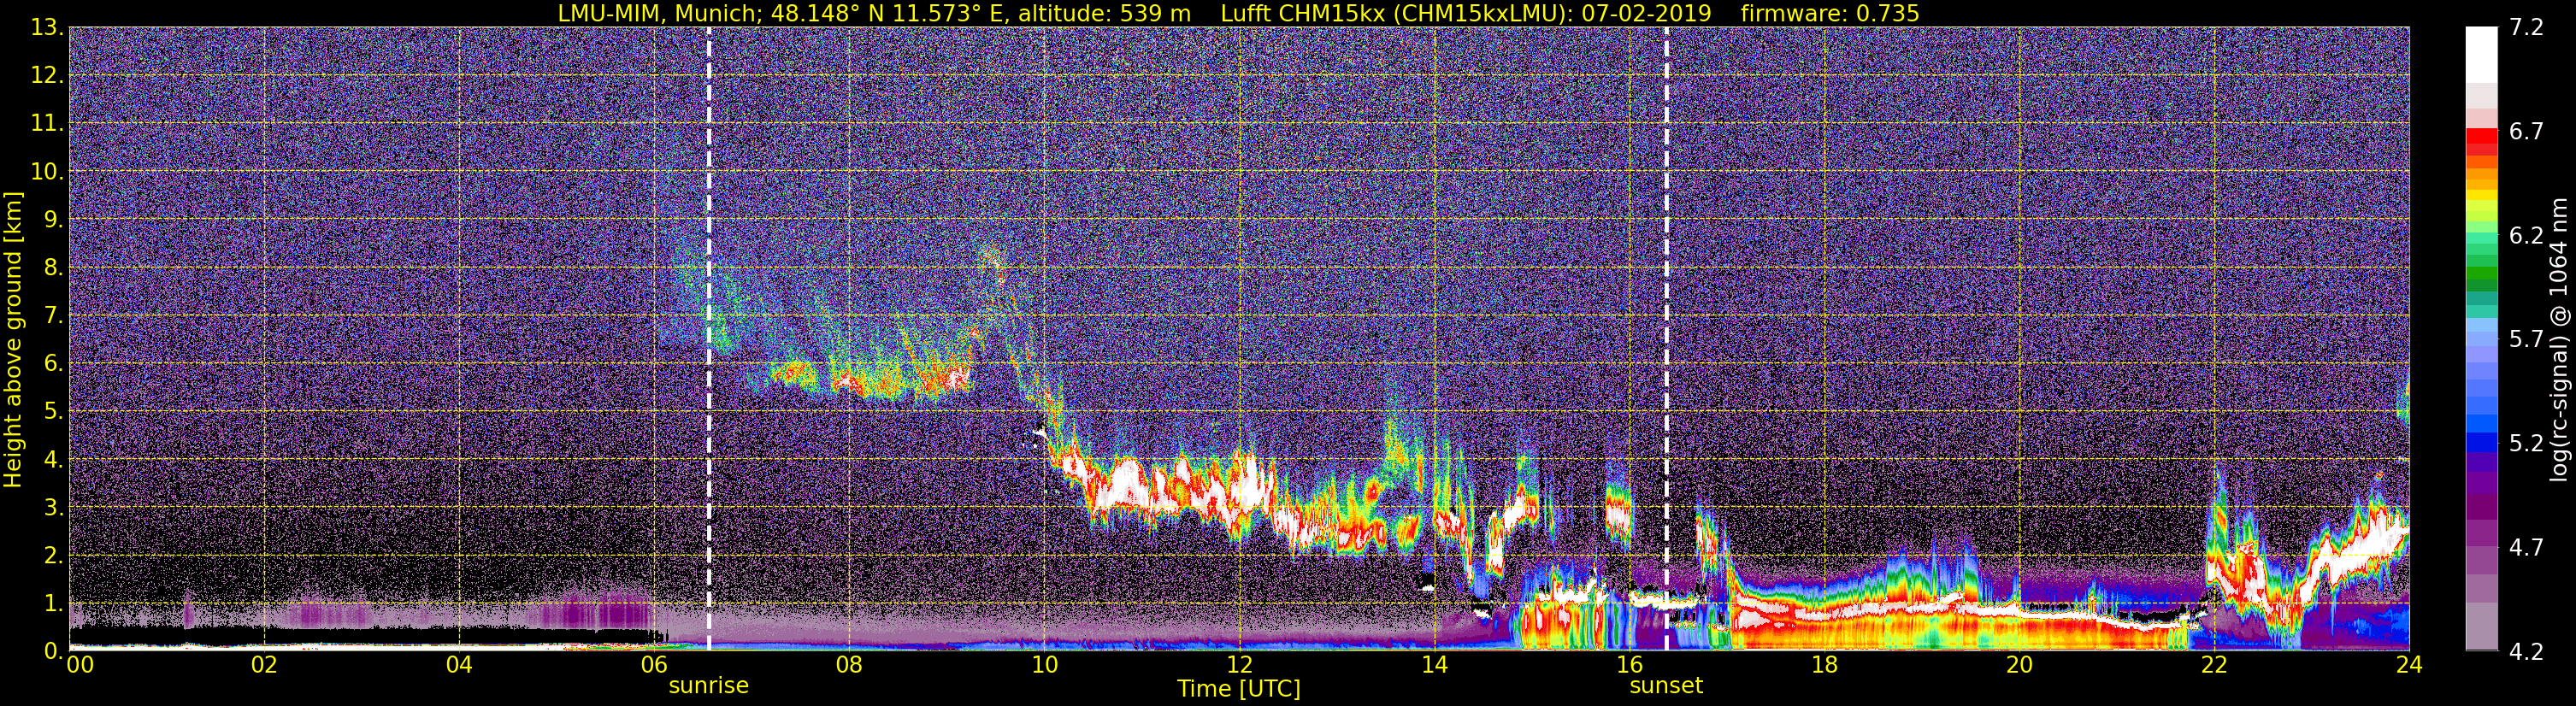Click the white dashed sunrise marker line
Viewport: 2576px width, 706px height.
click(709, 339)
